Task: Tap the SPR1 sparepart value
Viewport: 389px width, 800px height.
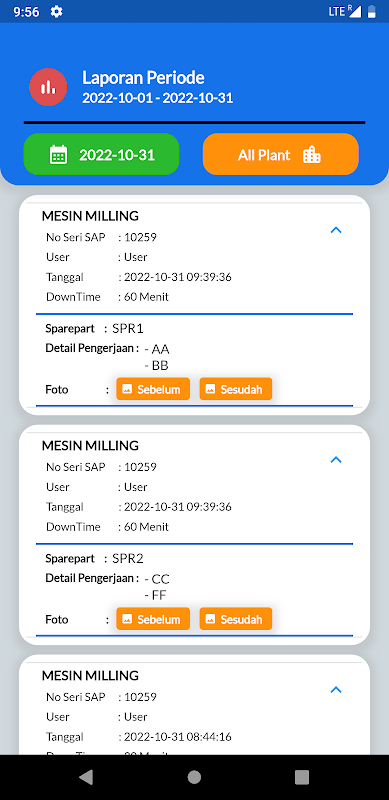Action: click(x=128, y=329)
